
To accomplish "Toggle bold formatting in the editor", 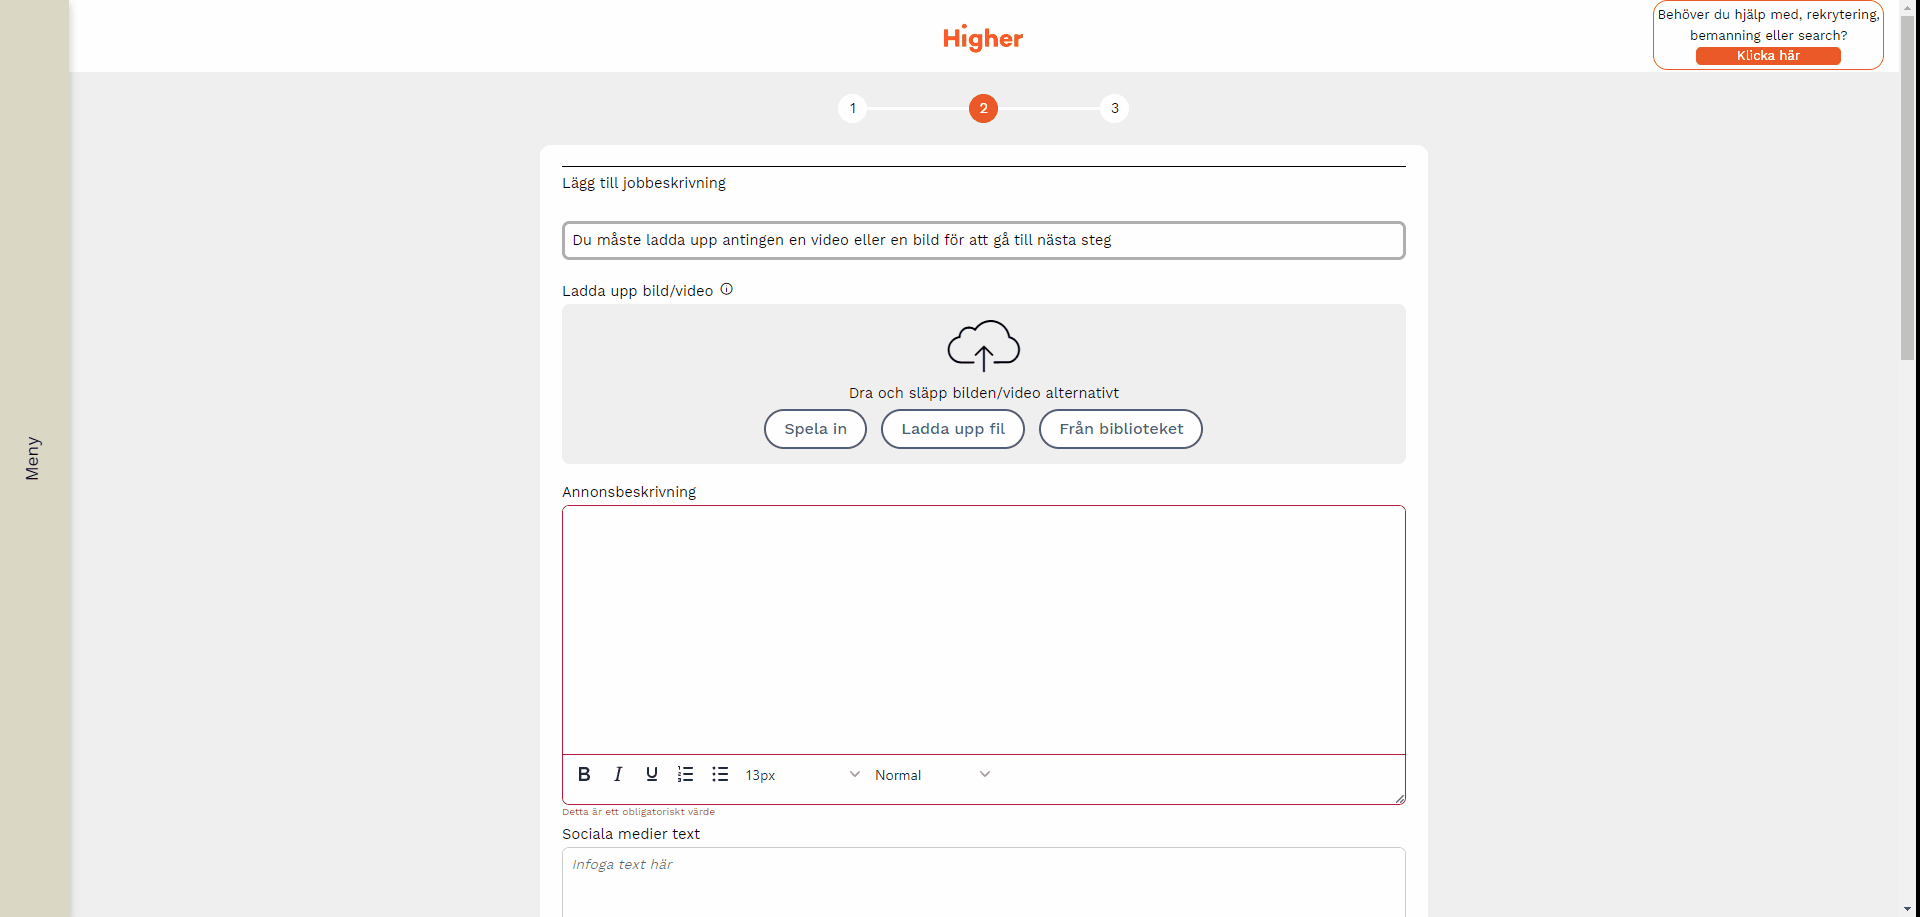I will coord(584,774).
